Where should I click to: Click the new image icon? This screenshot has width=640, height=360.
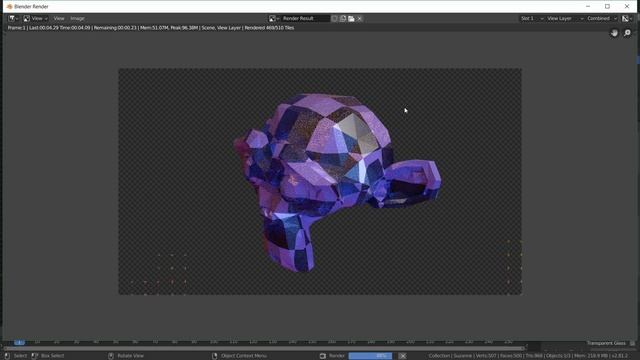pyautogui.click(x=343, y=18)
